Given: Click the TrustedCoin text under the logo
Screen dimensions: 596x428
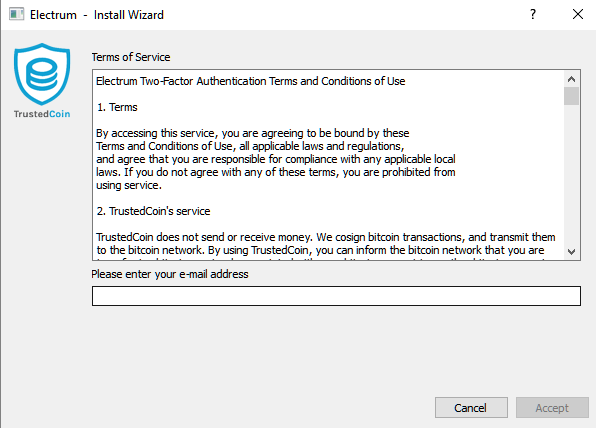Looking at the screenshot, I should [42, 114].
